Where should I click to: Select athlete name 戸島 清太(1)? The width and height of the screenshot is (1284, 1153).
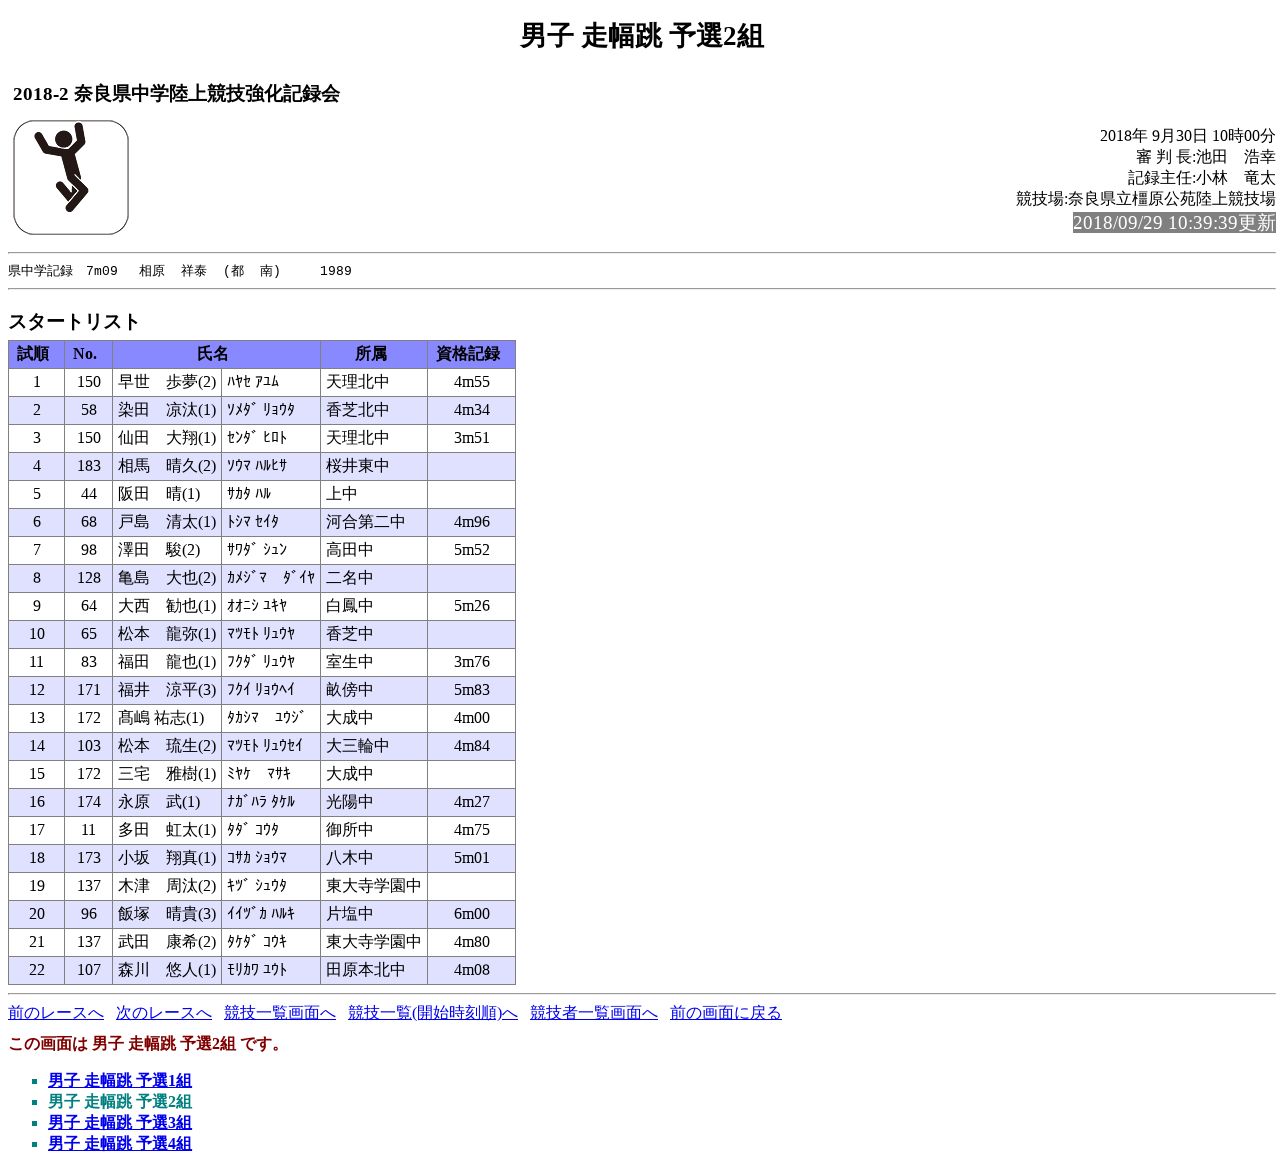pos(167,522)
